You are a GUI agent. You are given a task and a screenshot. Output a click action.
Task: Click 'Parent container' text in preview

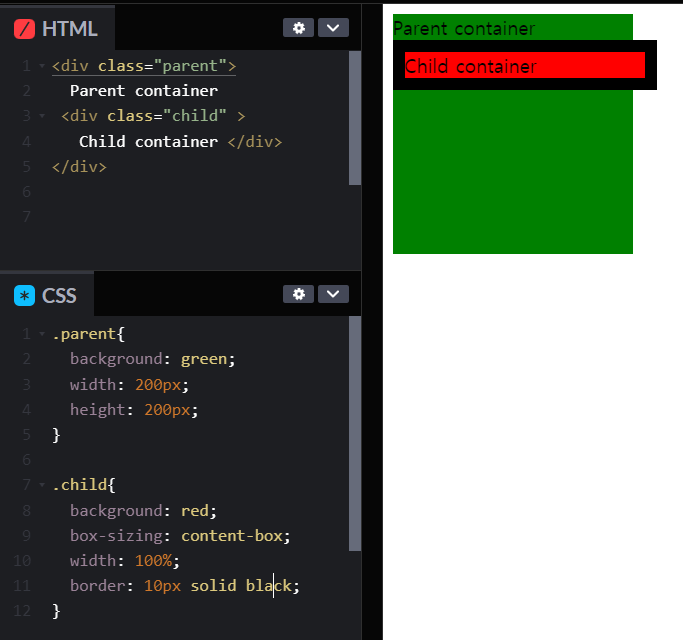coord(464,29)
